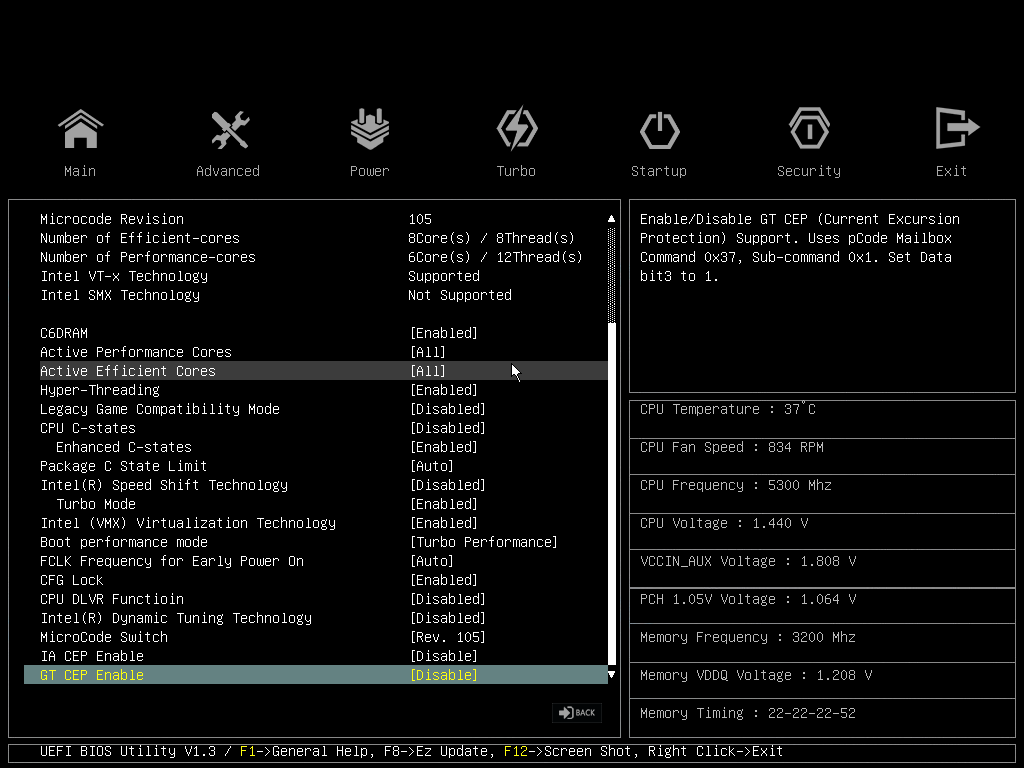
Task: Click the scrollbar up arrow
Action: click(x=612, y=218)
